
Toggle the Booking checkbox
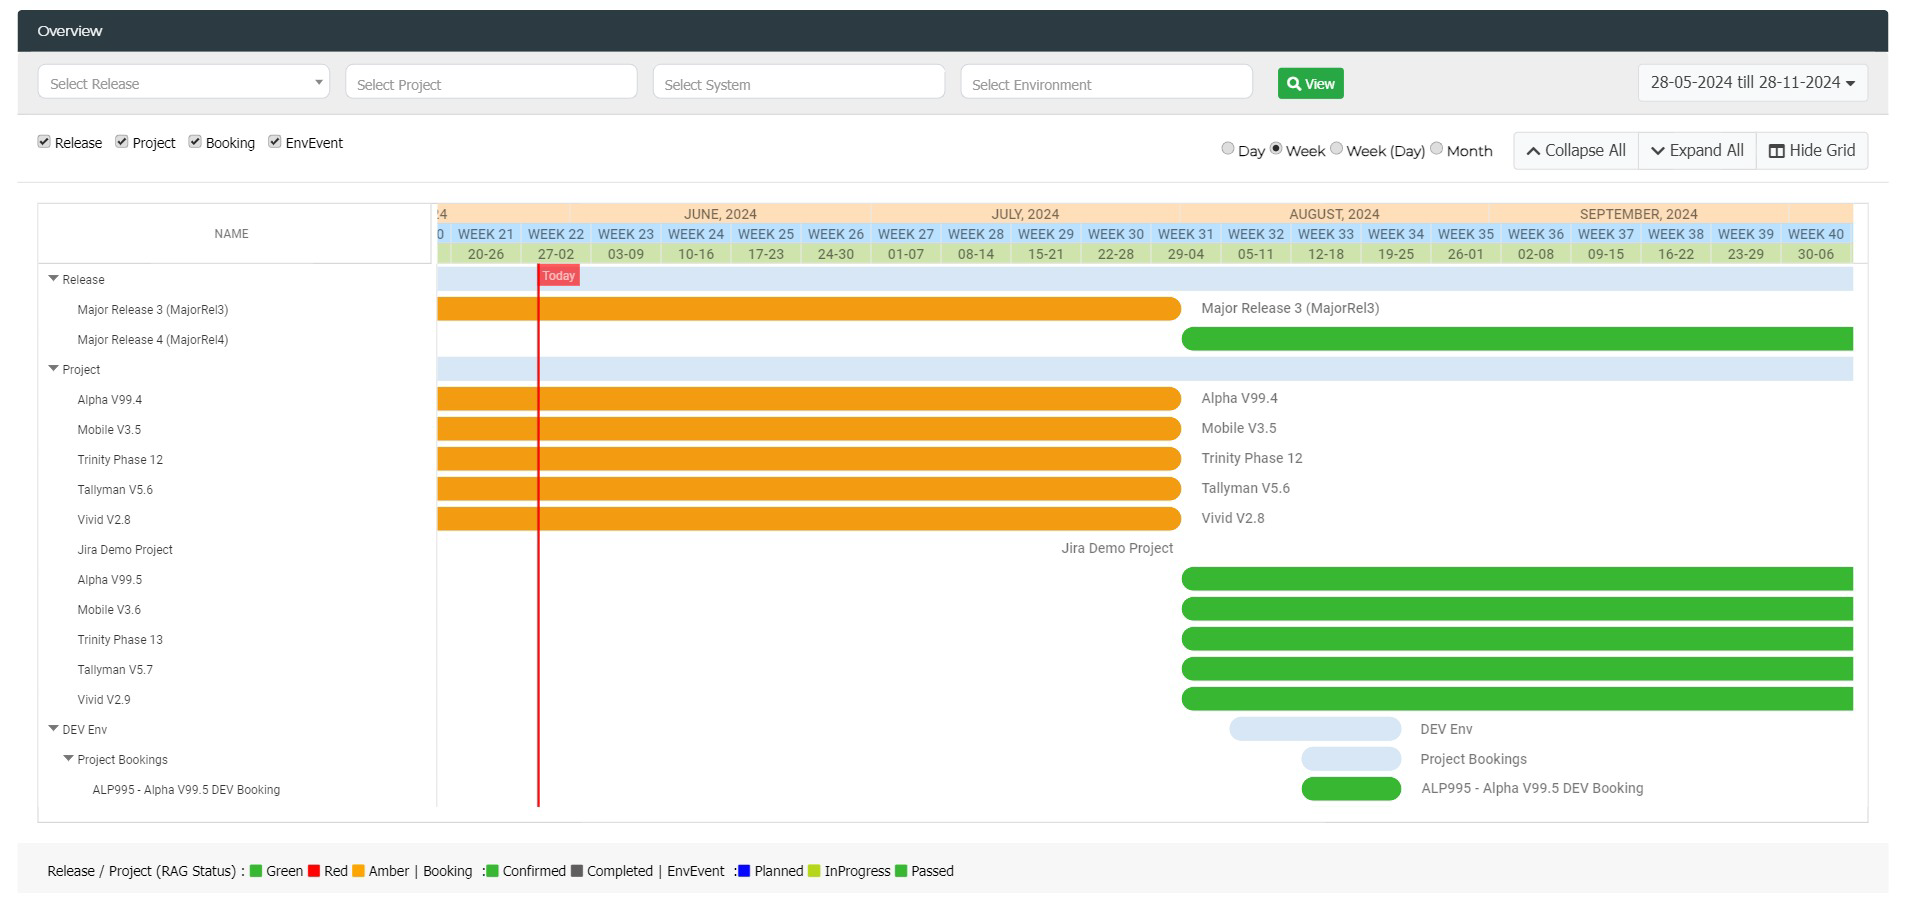[195, 142]
